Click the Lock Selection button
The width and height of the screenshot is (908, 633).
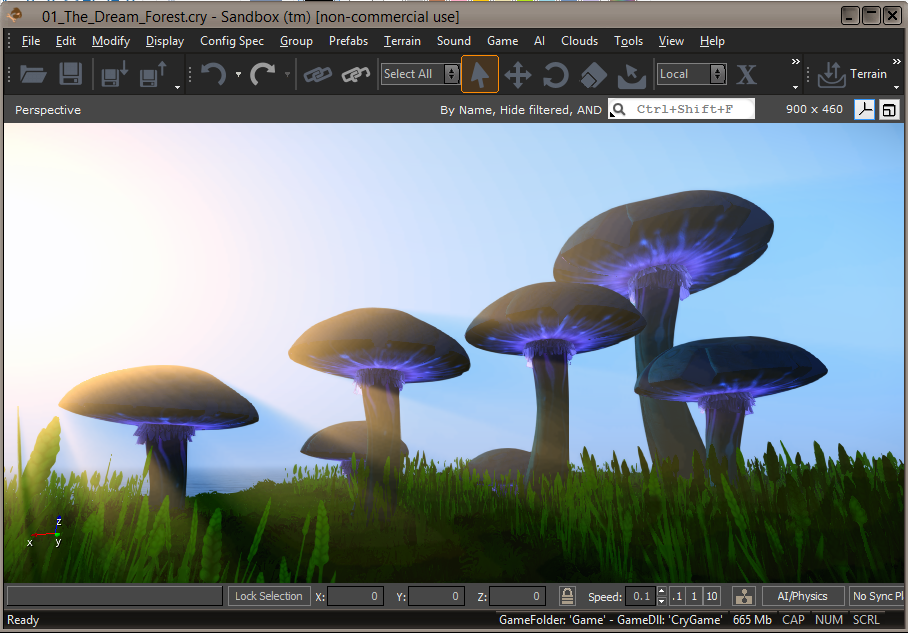click(269, 596)
